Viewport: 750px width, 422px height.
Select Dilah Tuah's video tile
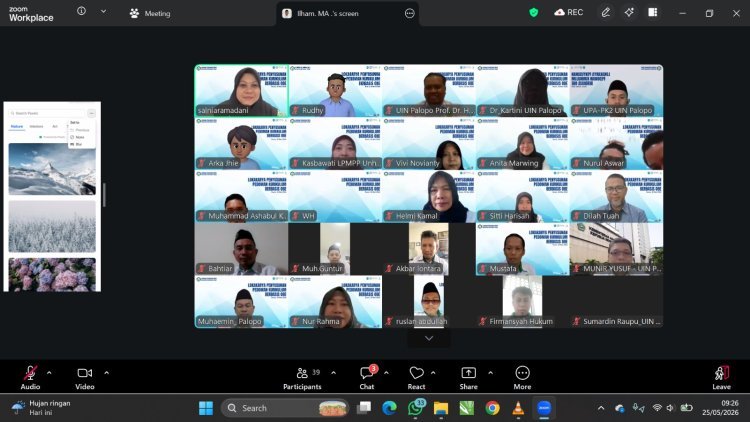(x=617, y=197)
